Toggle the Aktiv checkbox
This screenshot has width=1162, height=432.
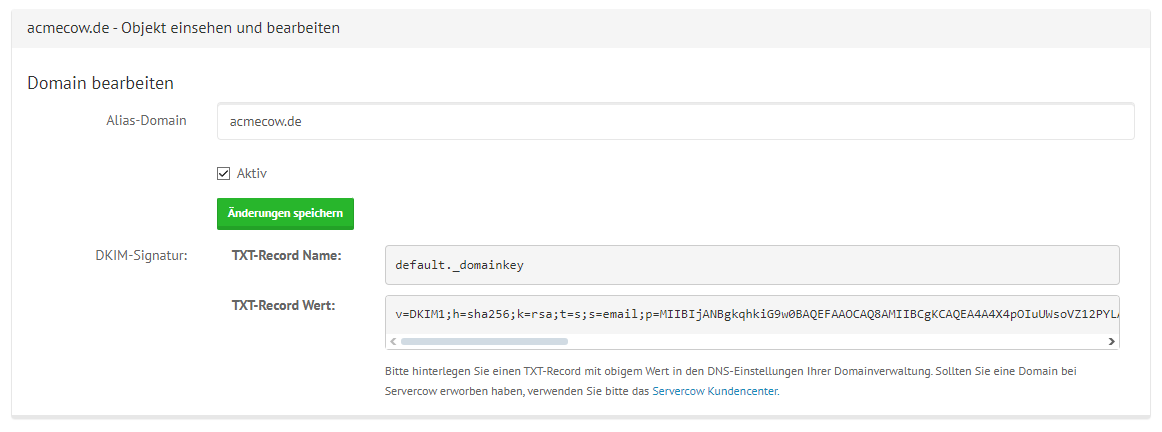click(224, 173)
